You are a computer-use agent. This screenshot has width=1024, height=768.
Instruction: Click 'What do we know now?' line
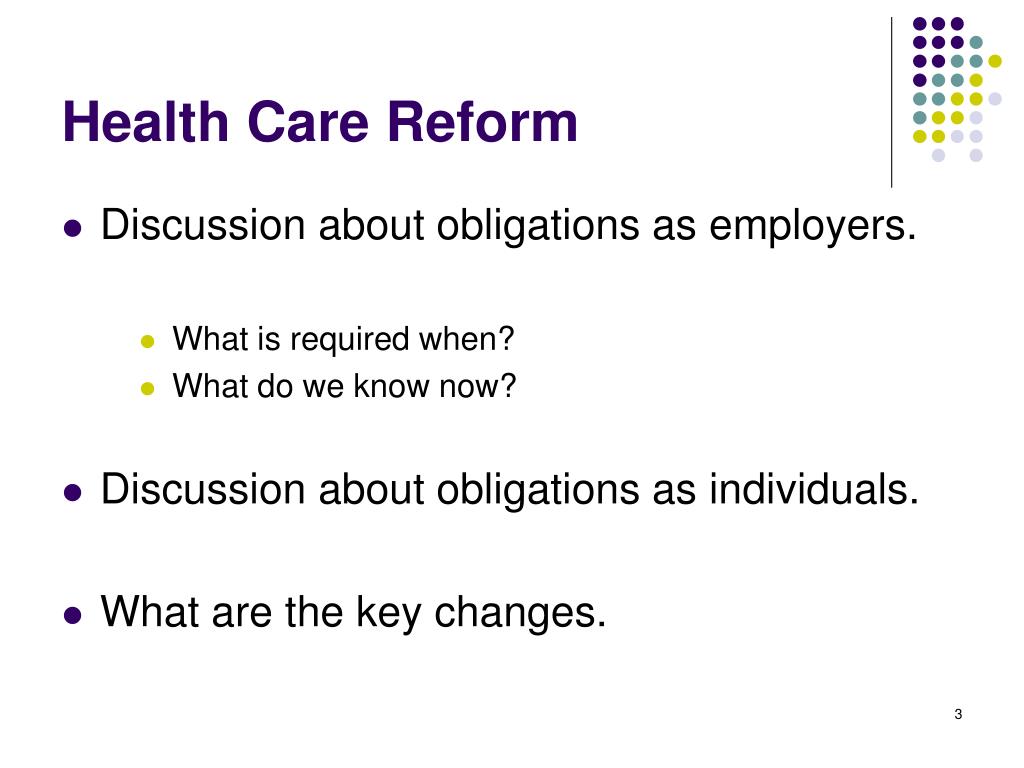(344, 386)
